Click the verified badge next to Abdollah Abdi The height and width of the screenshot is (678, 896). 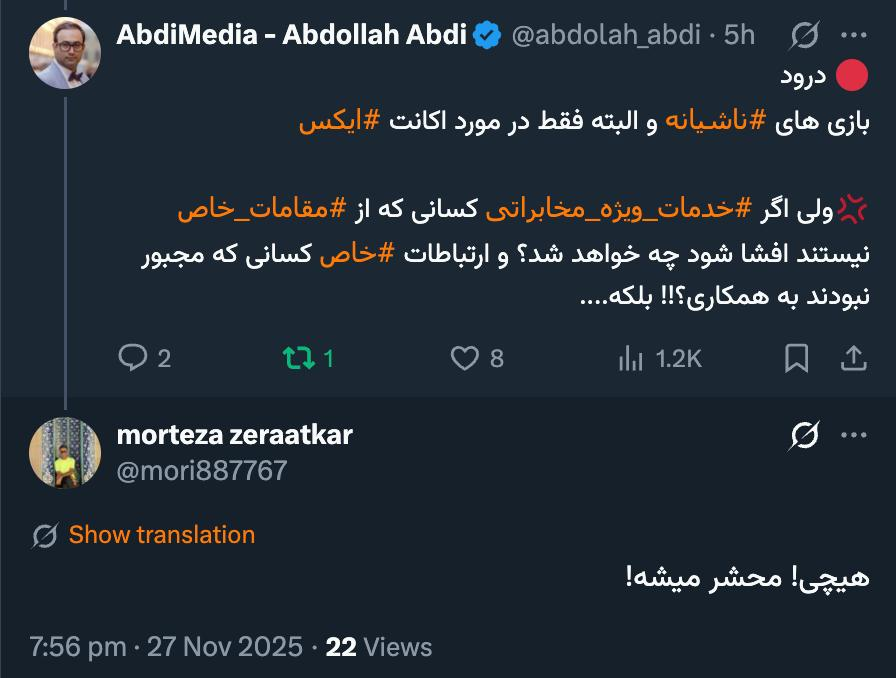(x=487, y=36)
